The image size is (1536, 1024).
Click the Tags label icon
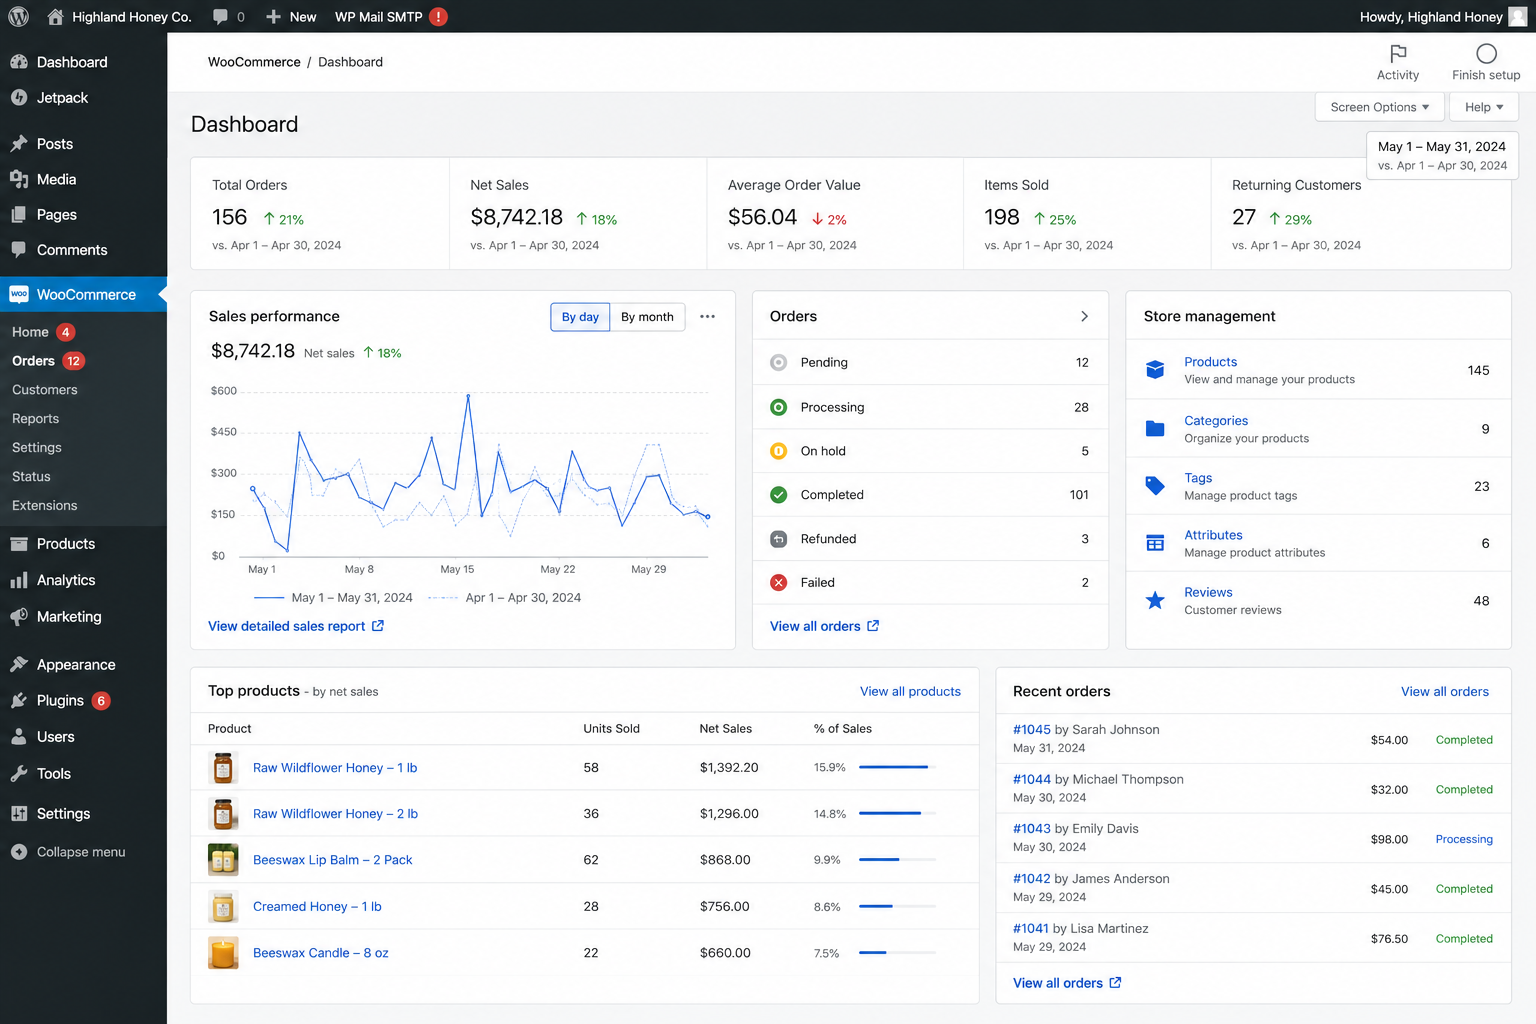click(1155, 486)
